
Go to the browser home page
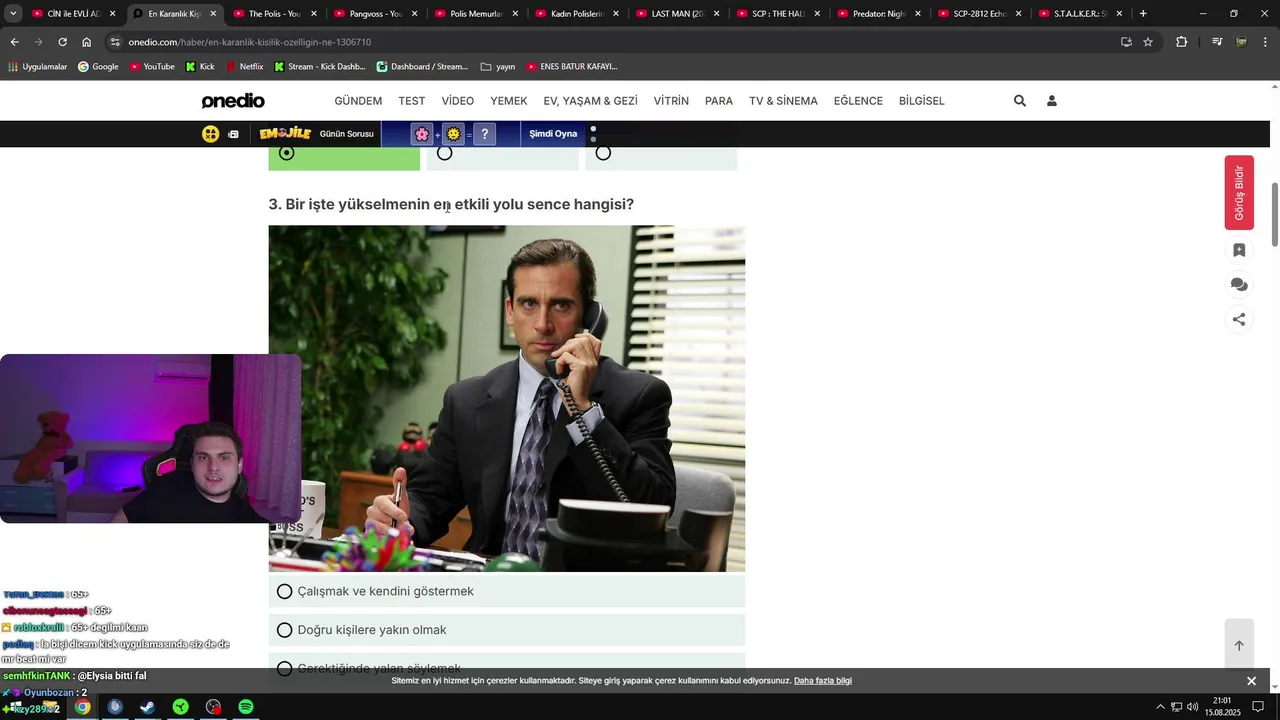point(86,42)
